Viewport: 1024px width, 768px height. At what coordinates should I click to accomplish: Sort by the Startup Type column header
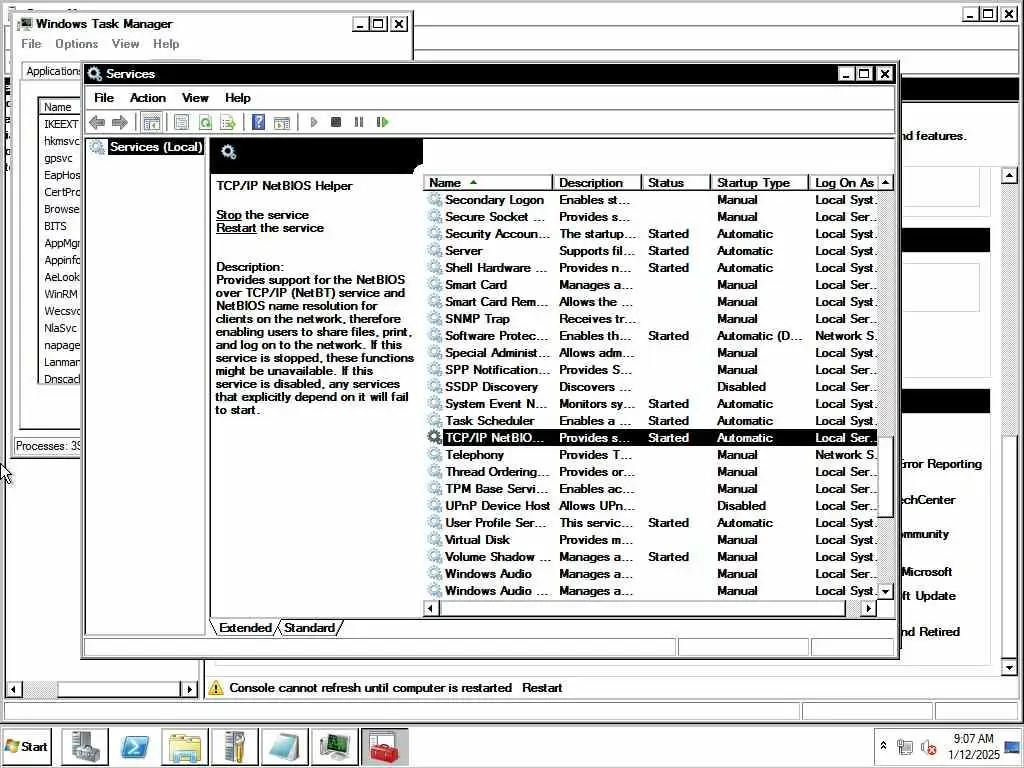[760, 183]
